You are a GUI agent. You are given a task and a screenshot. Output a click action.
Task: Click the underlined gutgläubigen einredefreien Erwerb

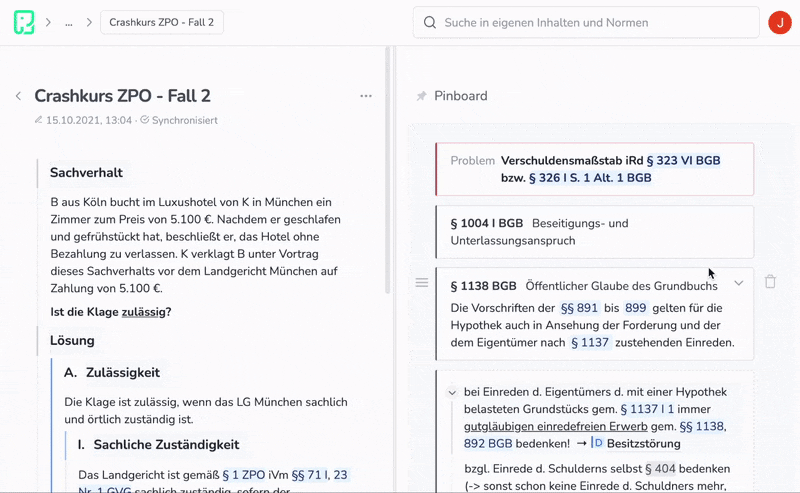click(556, 426)
